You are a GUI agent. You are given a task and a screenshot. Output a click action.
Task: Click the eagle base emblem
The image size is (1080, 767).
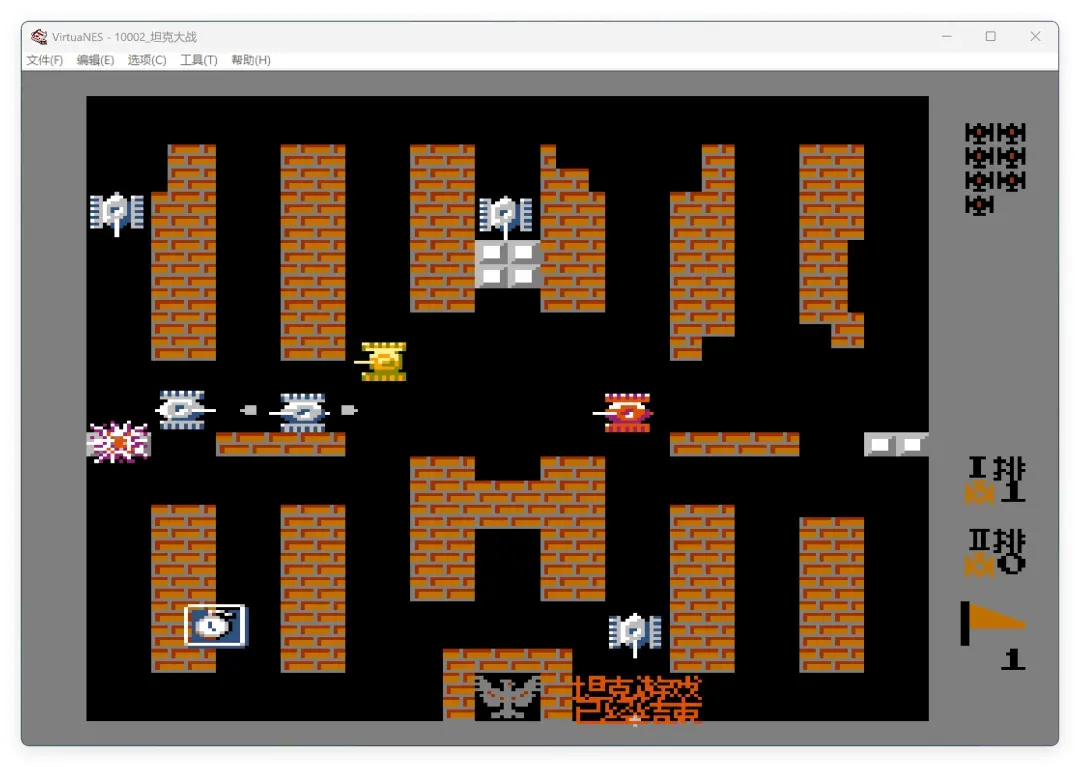[x=508, y=696]
